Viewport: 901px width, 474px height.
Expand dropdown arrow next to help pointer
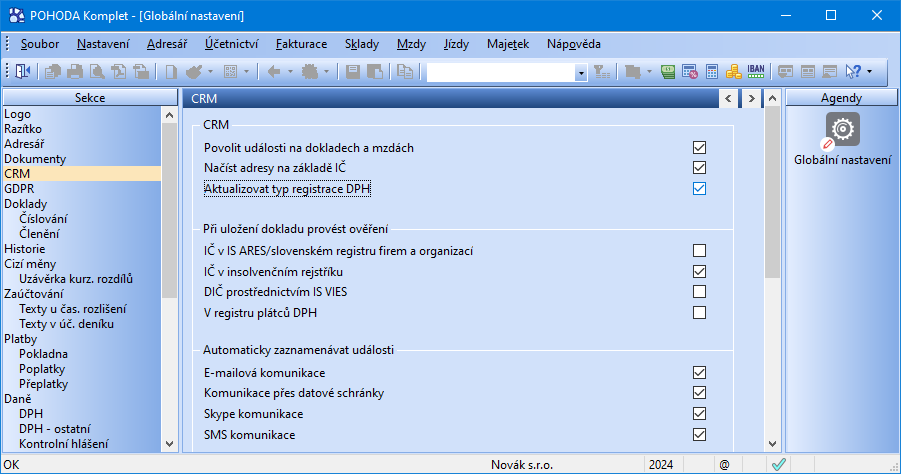point(869,72)
